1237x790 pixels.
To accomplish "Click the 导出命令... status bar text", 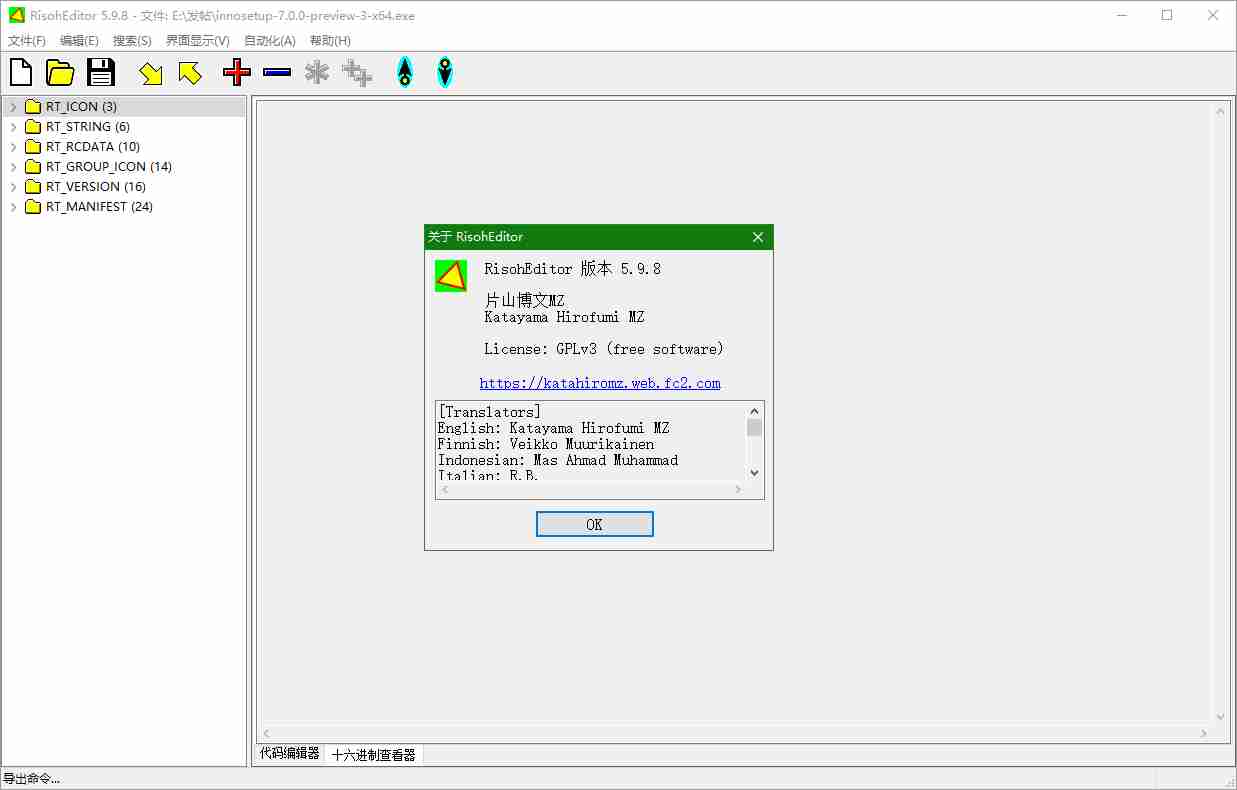I will [31, 779].
